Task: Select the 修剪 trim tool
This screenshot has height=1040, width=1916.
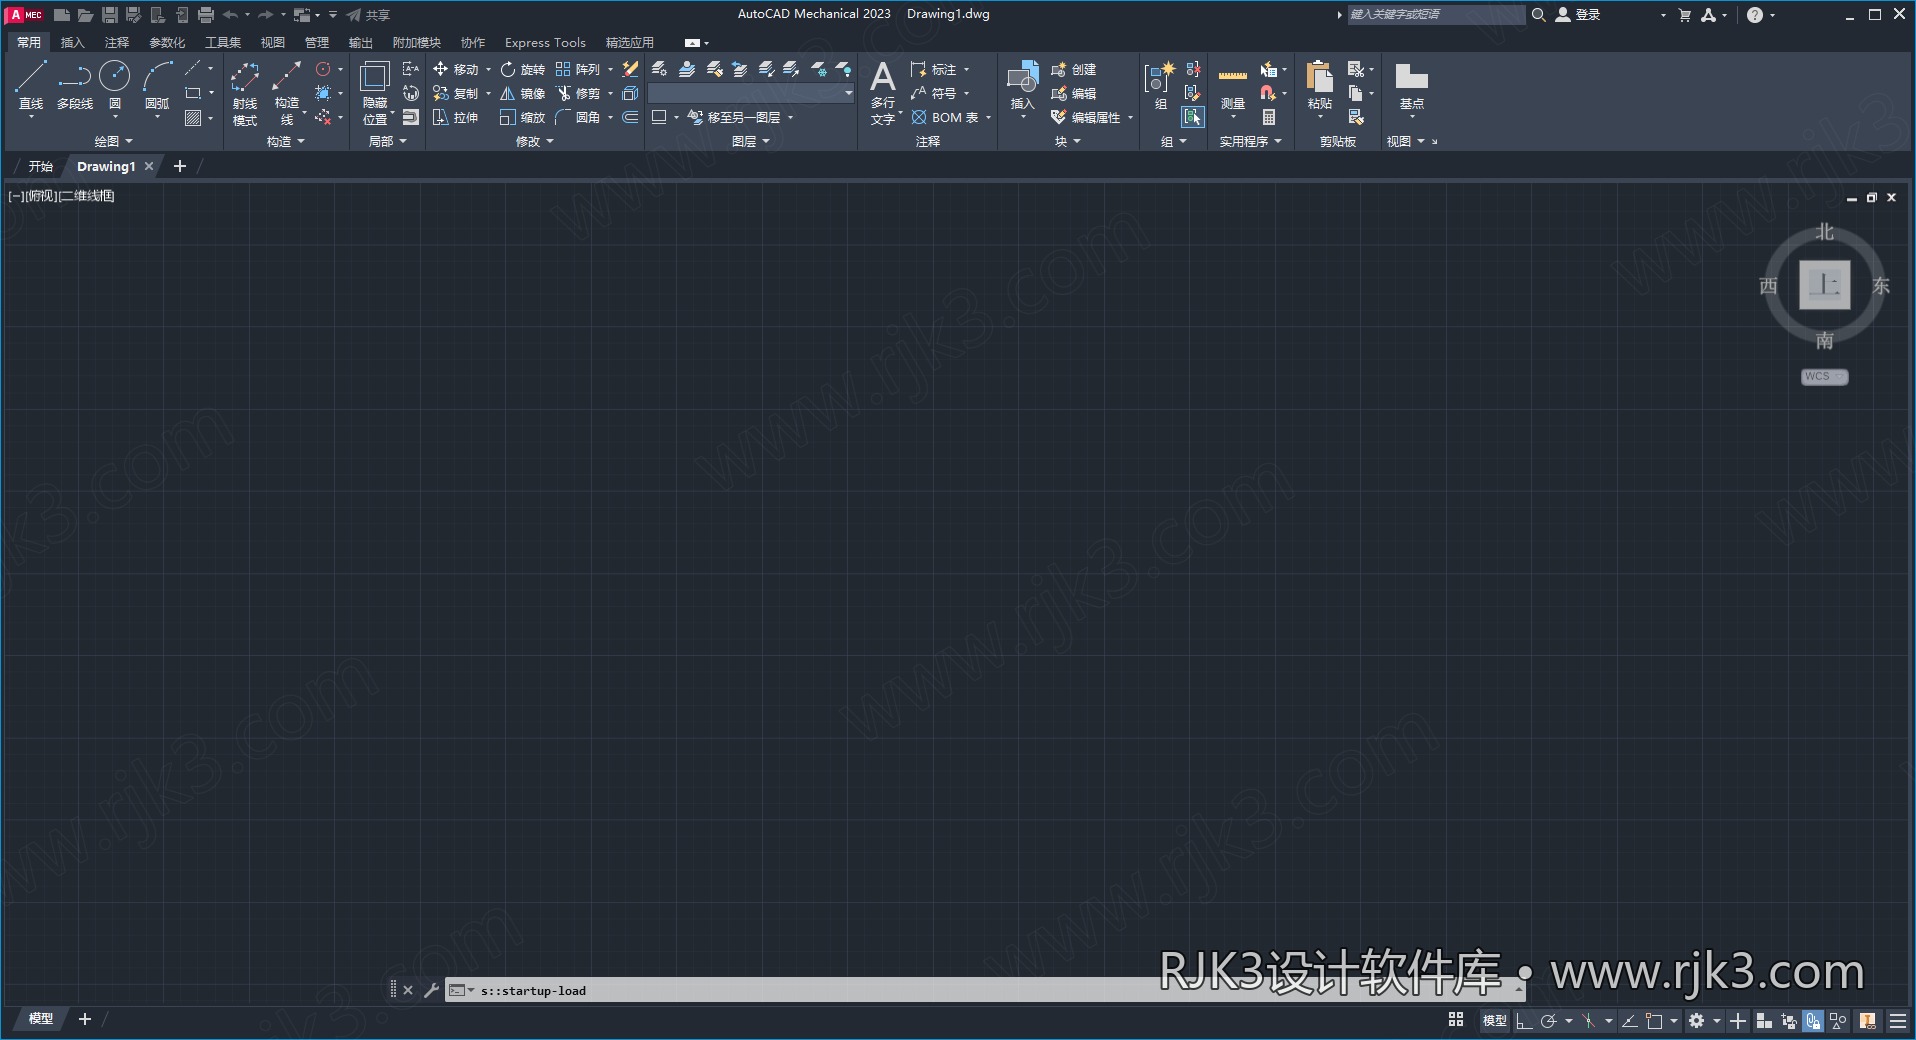Action: (x=578, y=93)
